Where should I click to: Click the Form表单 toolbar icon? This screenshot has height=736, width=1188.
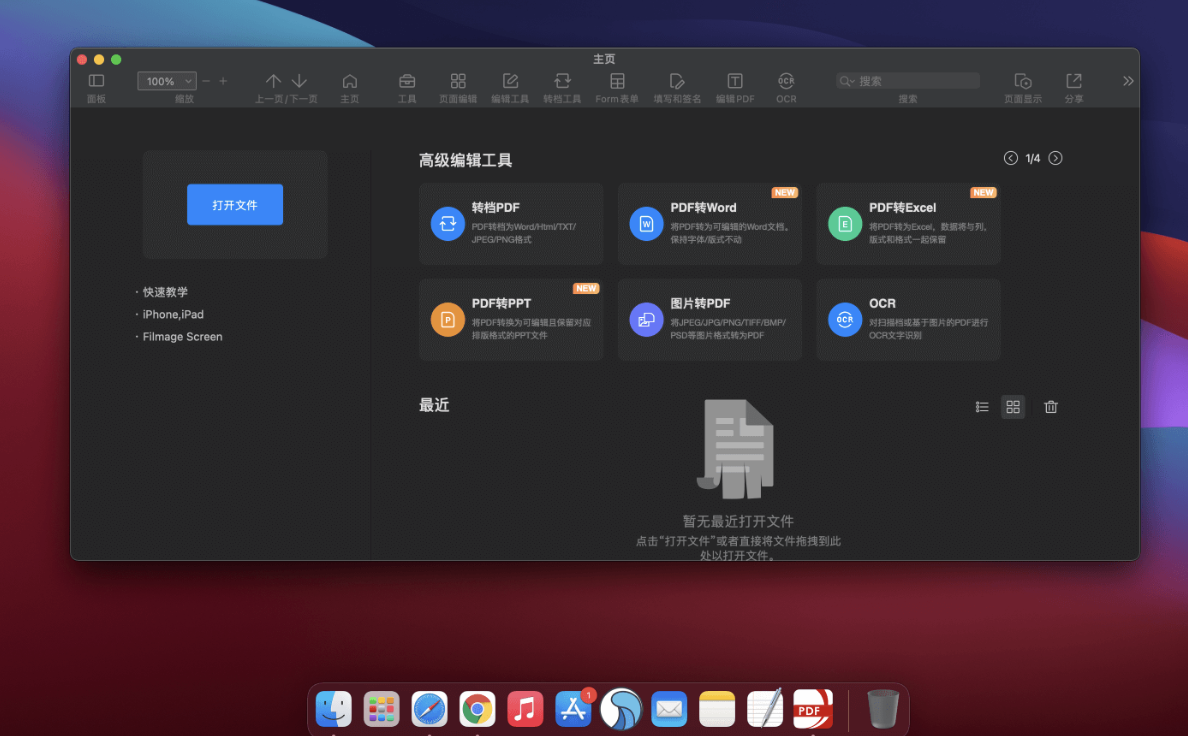click(617, 82)
